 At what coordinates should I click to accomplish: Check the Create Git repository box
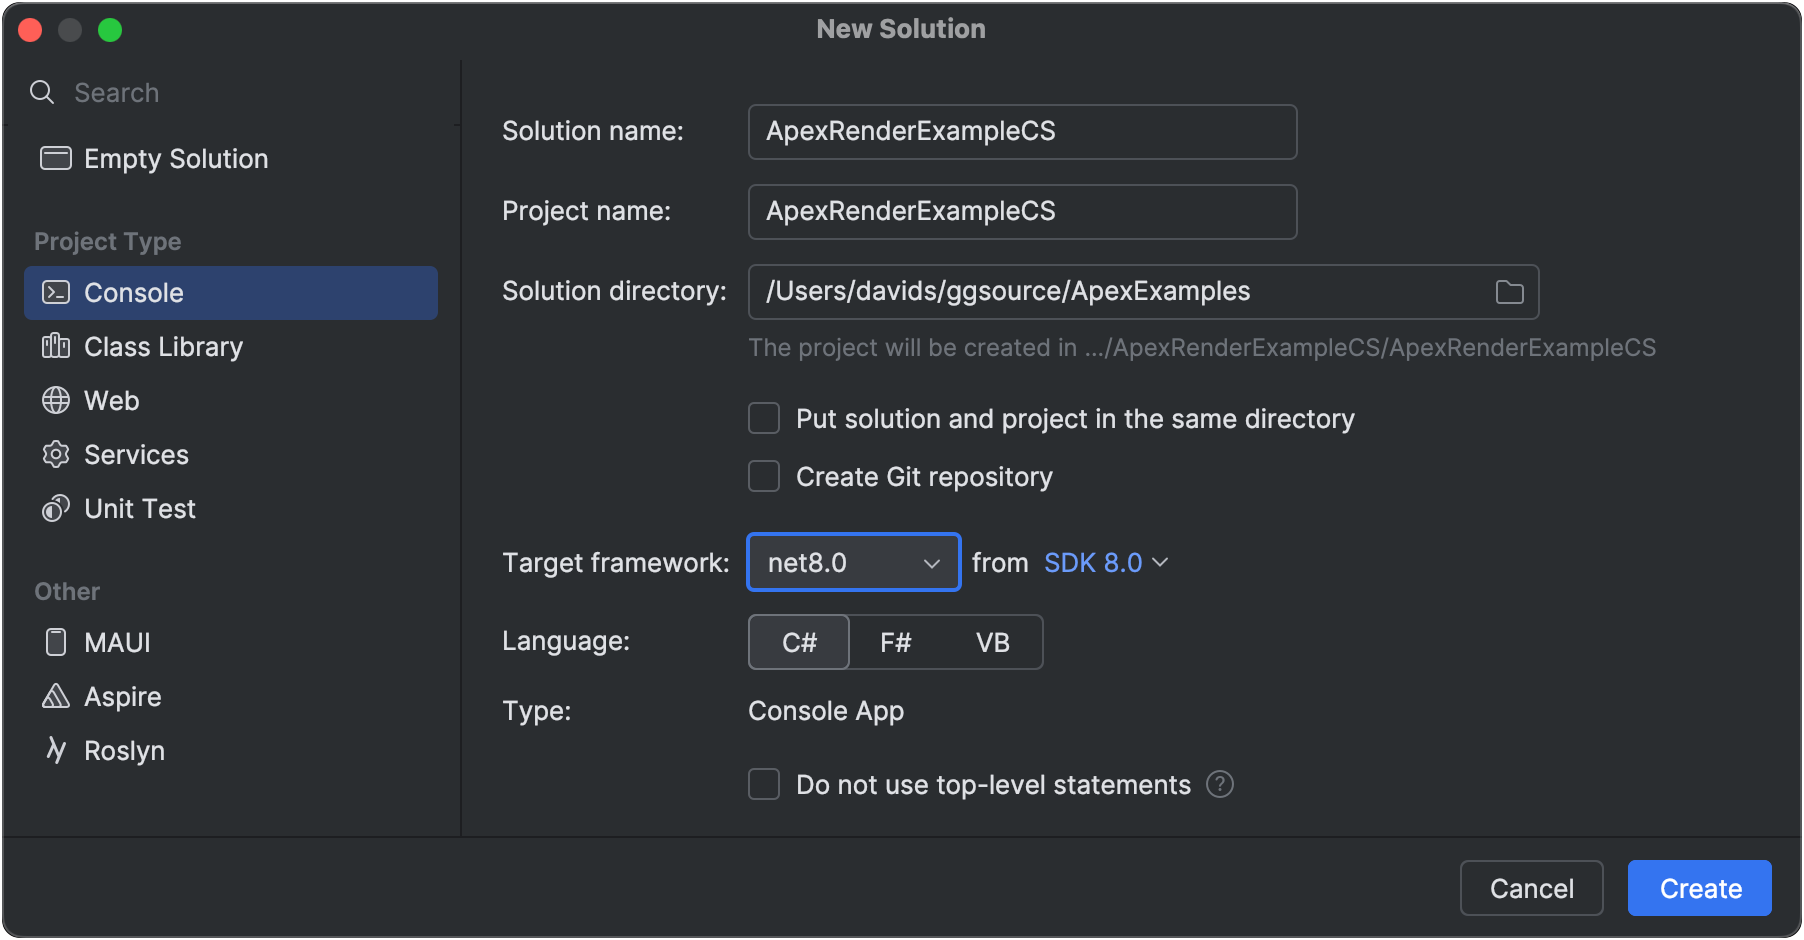coord(764,476)
